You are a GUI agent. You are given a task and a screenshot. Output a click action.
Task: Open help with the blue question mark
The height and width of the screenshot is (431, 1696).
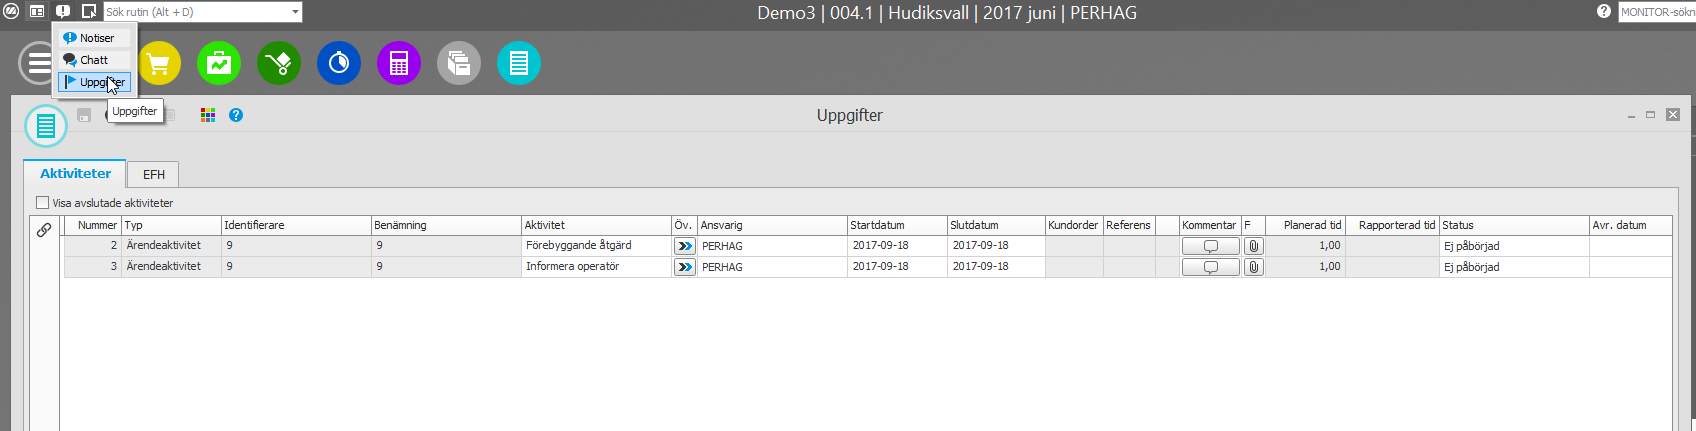(236, 115)
